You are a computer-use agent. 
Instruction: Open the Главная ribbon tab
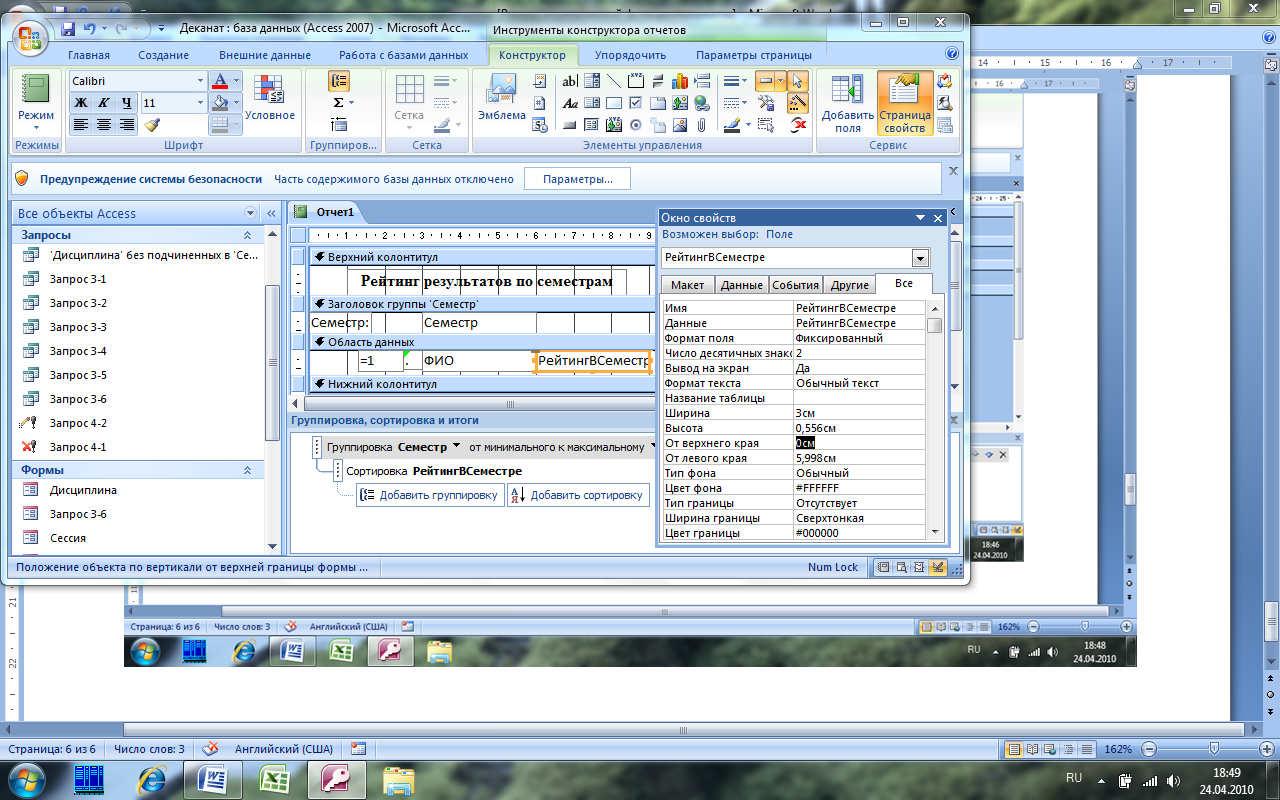tap(89, 55)
